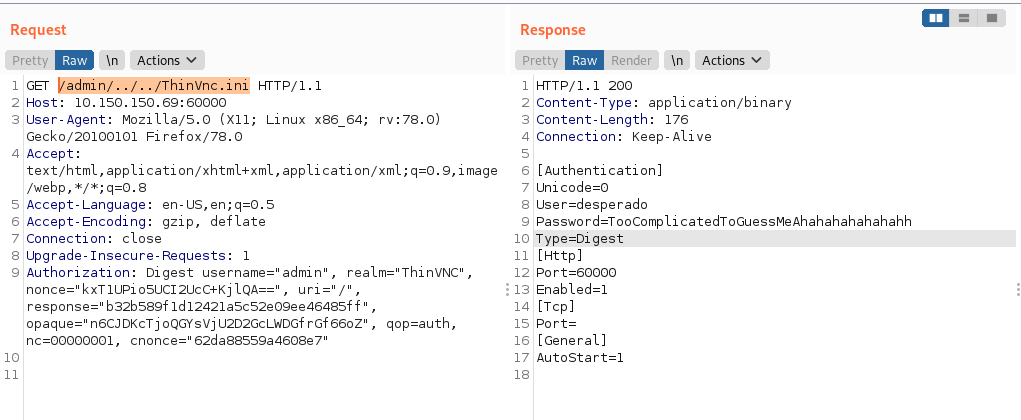Click the response hash value line
1021x420 pixels.
click(x=201, y=306)
